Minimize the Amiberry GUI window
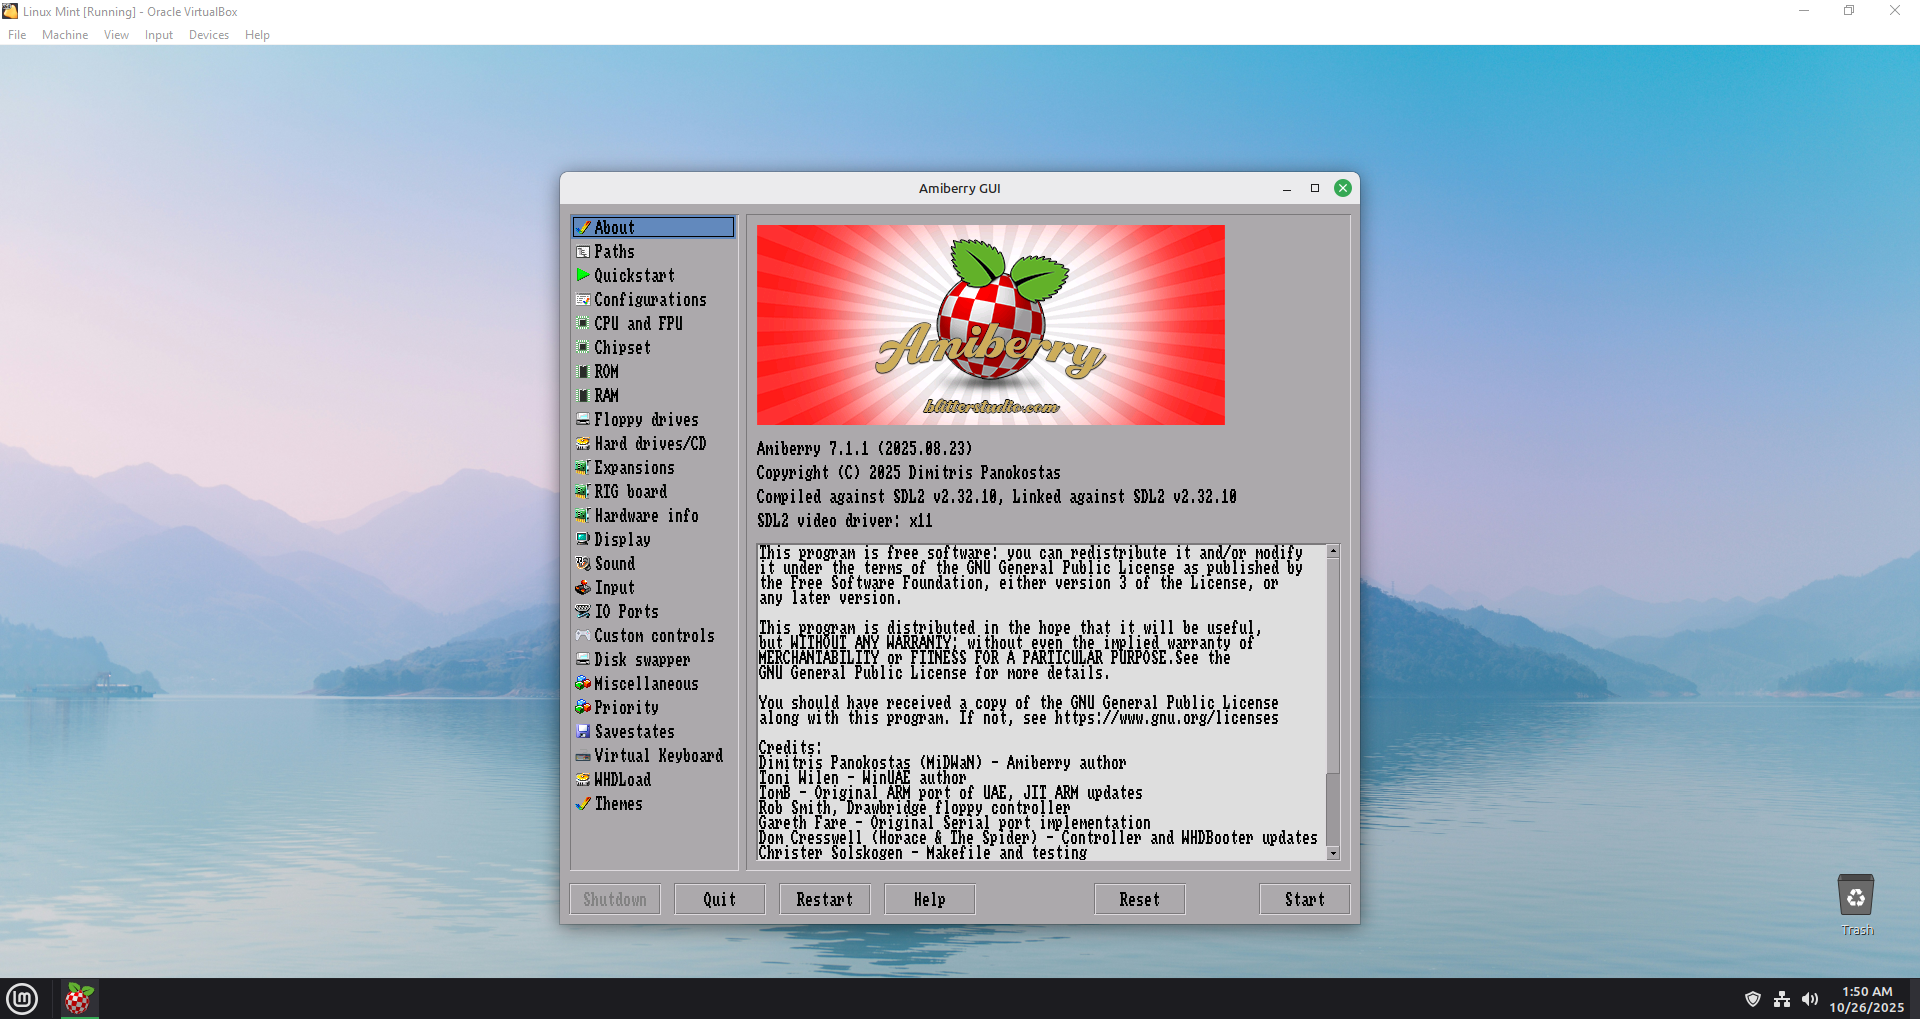 tap(1287, 188)
